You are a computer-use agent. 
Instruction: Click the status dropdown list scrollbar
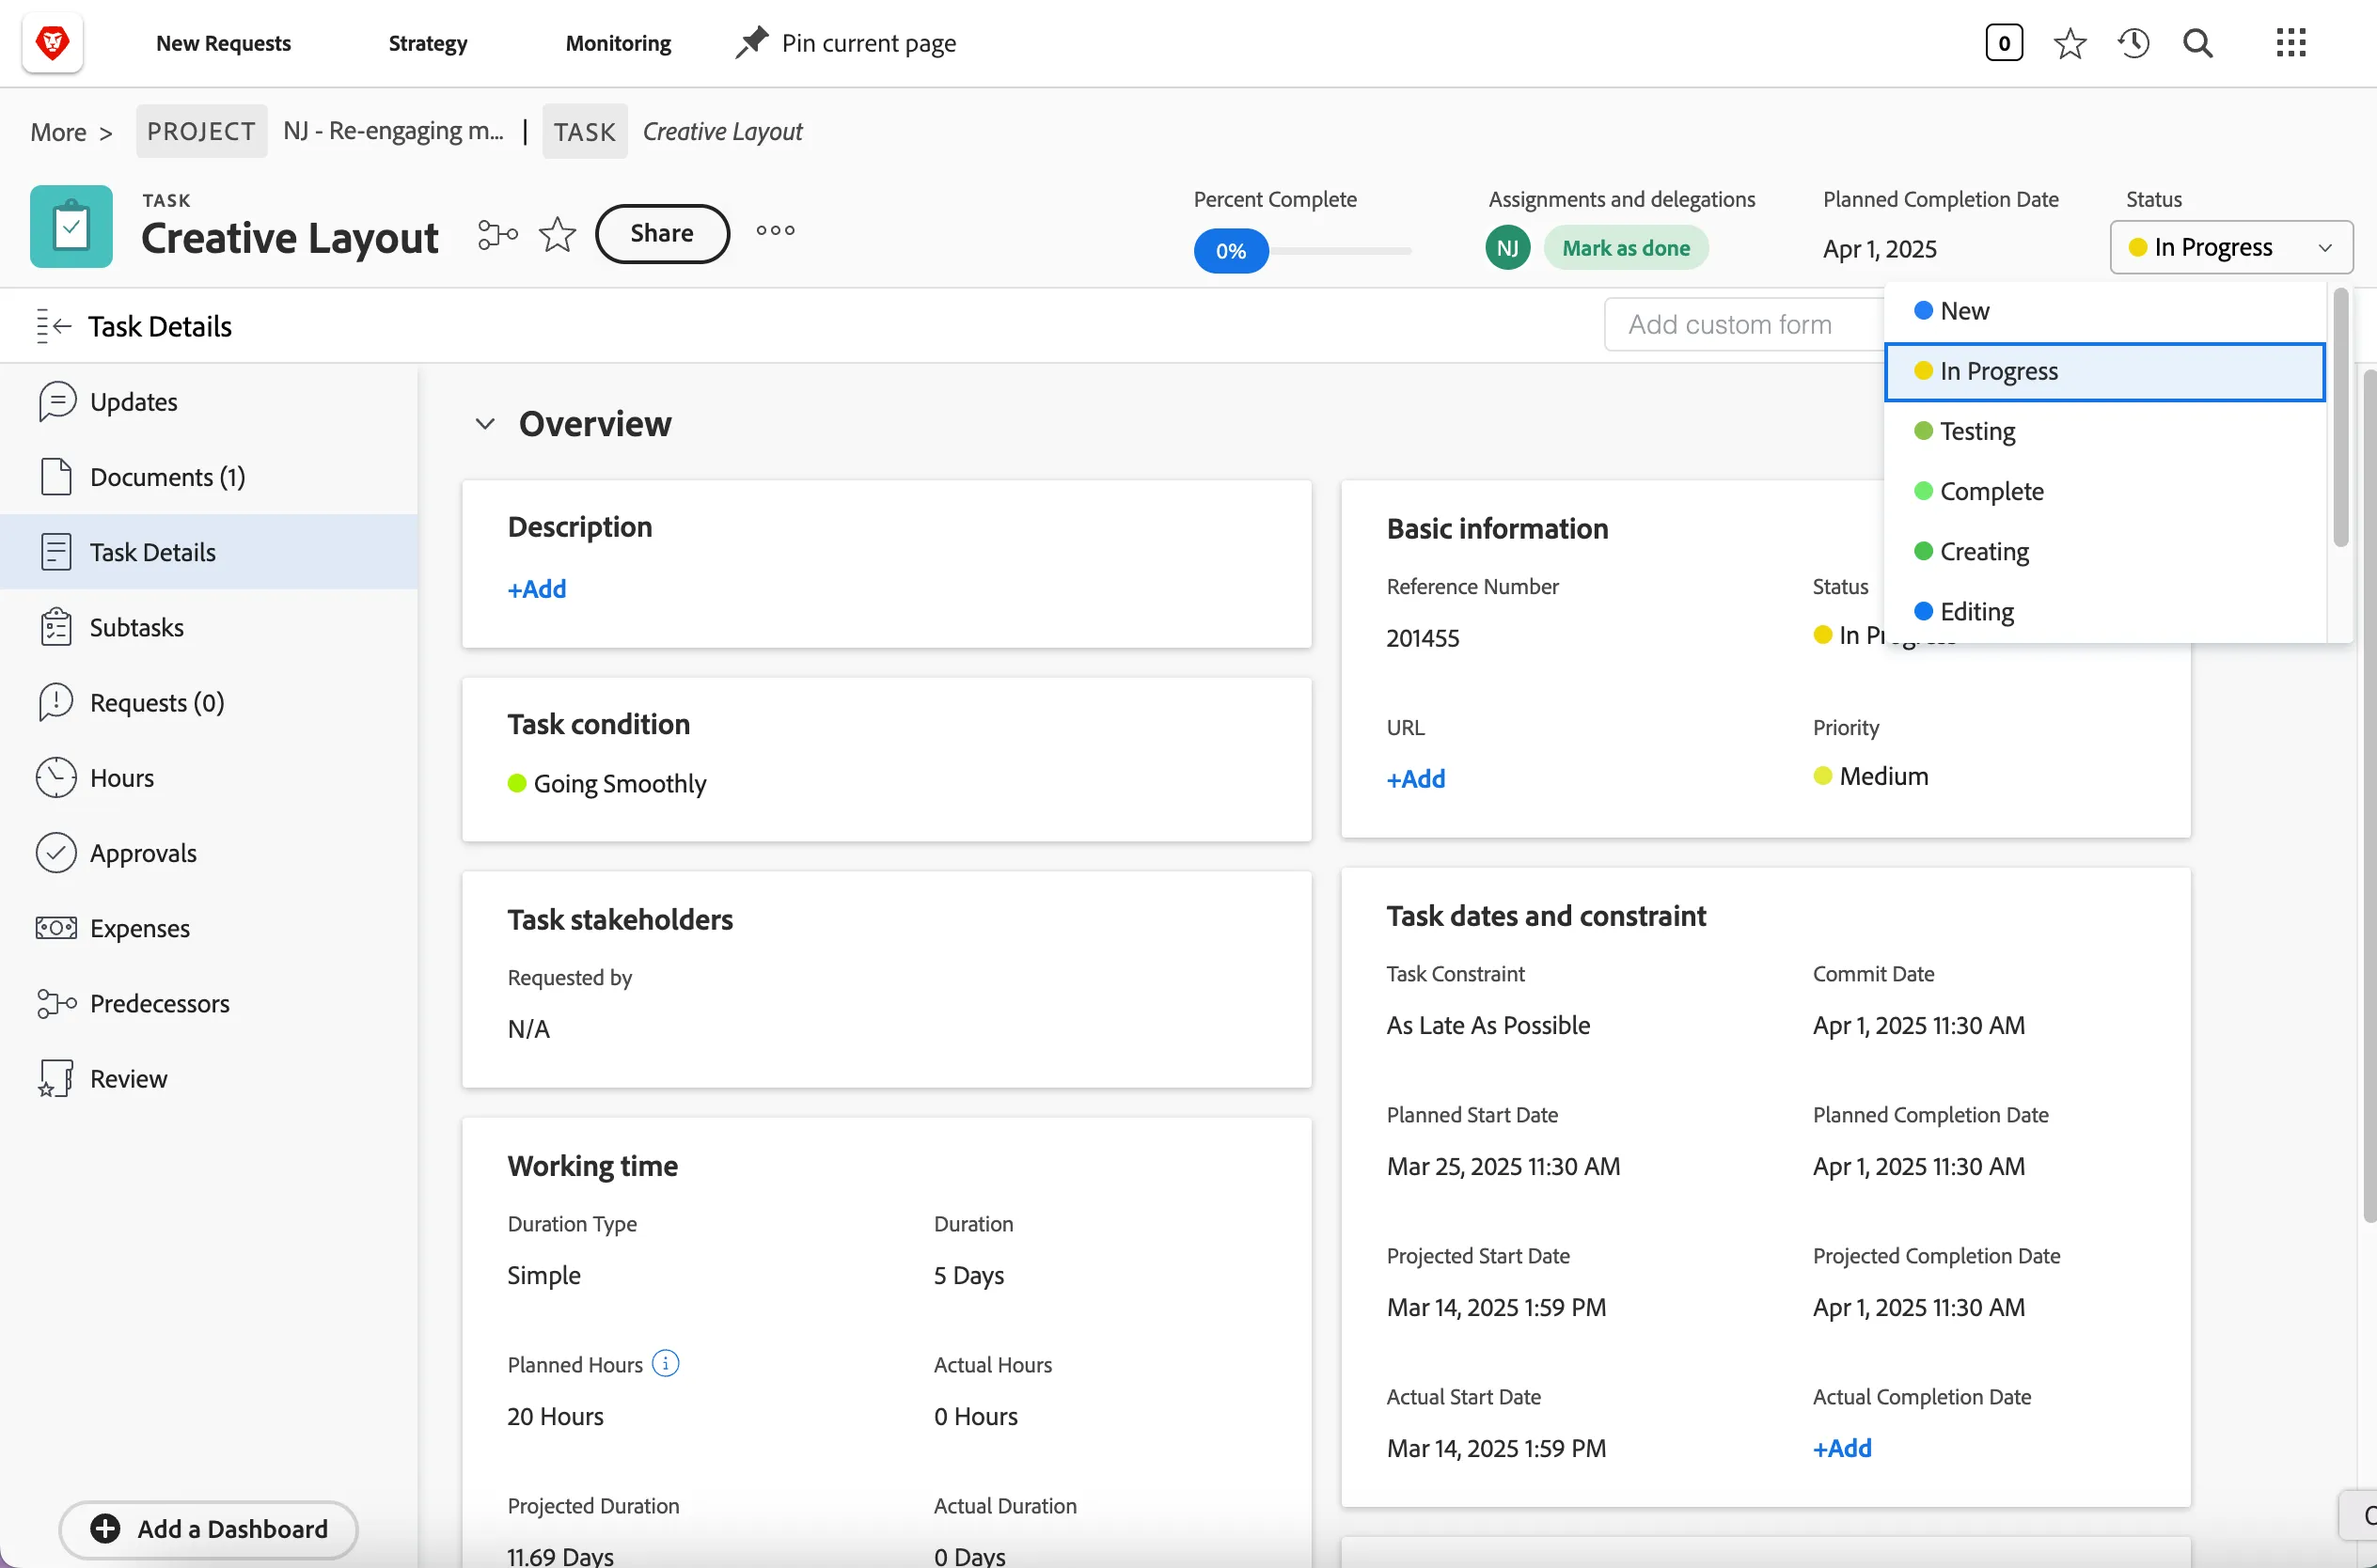pos(2340,418)
